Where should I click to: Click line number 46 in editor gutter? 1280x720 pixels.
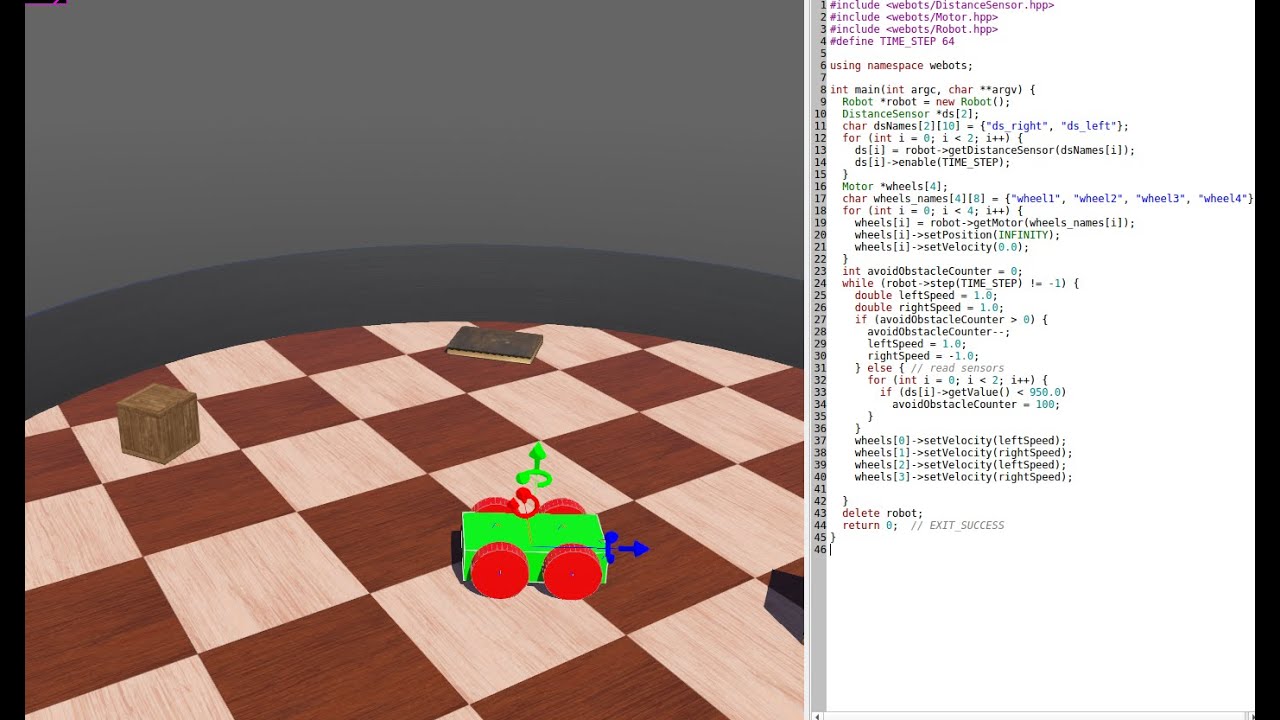(x=821, y=548)
